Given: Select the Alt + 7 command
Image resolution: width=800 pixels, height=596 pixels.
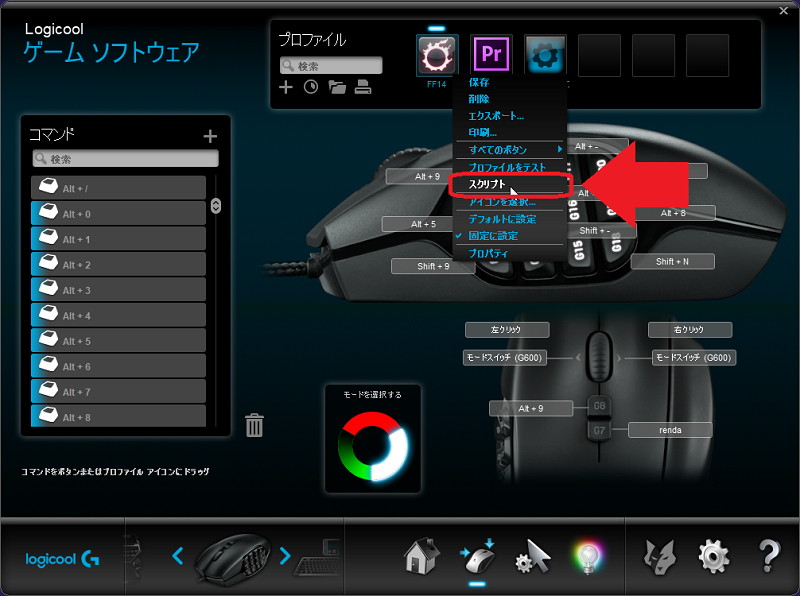Looking at the screenshot, I should [118, 391].
